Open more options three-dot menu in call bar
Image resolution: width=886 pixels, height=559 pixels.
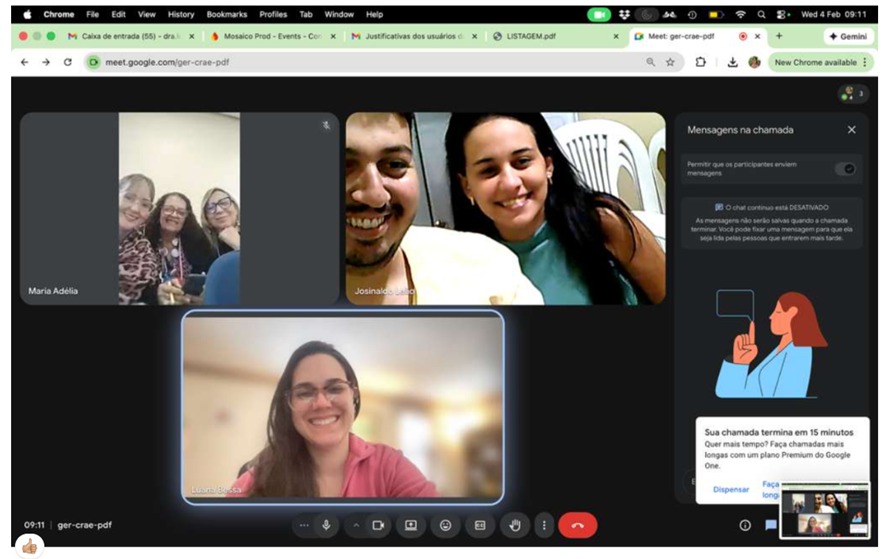[x=544, y=525]
